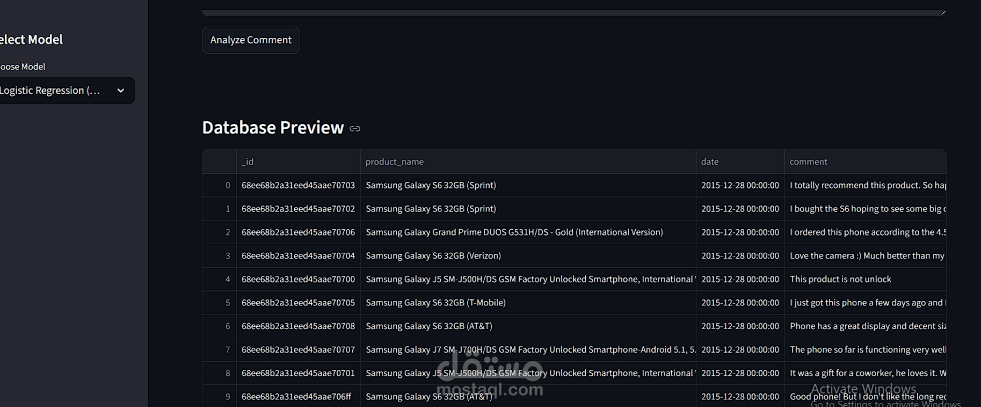Copy anchor link beside Database Preview heading
Viewport: 981px width, 407px height.
tap(355, 128)
